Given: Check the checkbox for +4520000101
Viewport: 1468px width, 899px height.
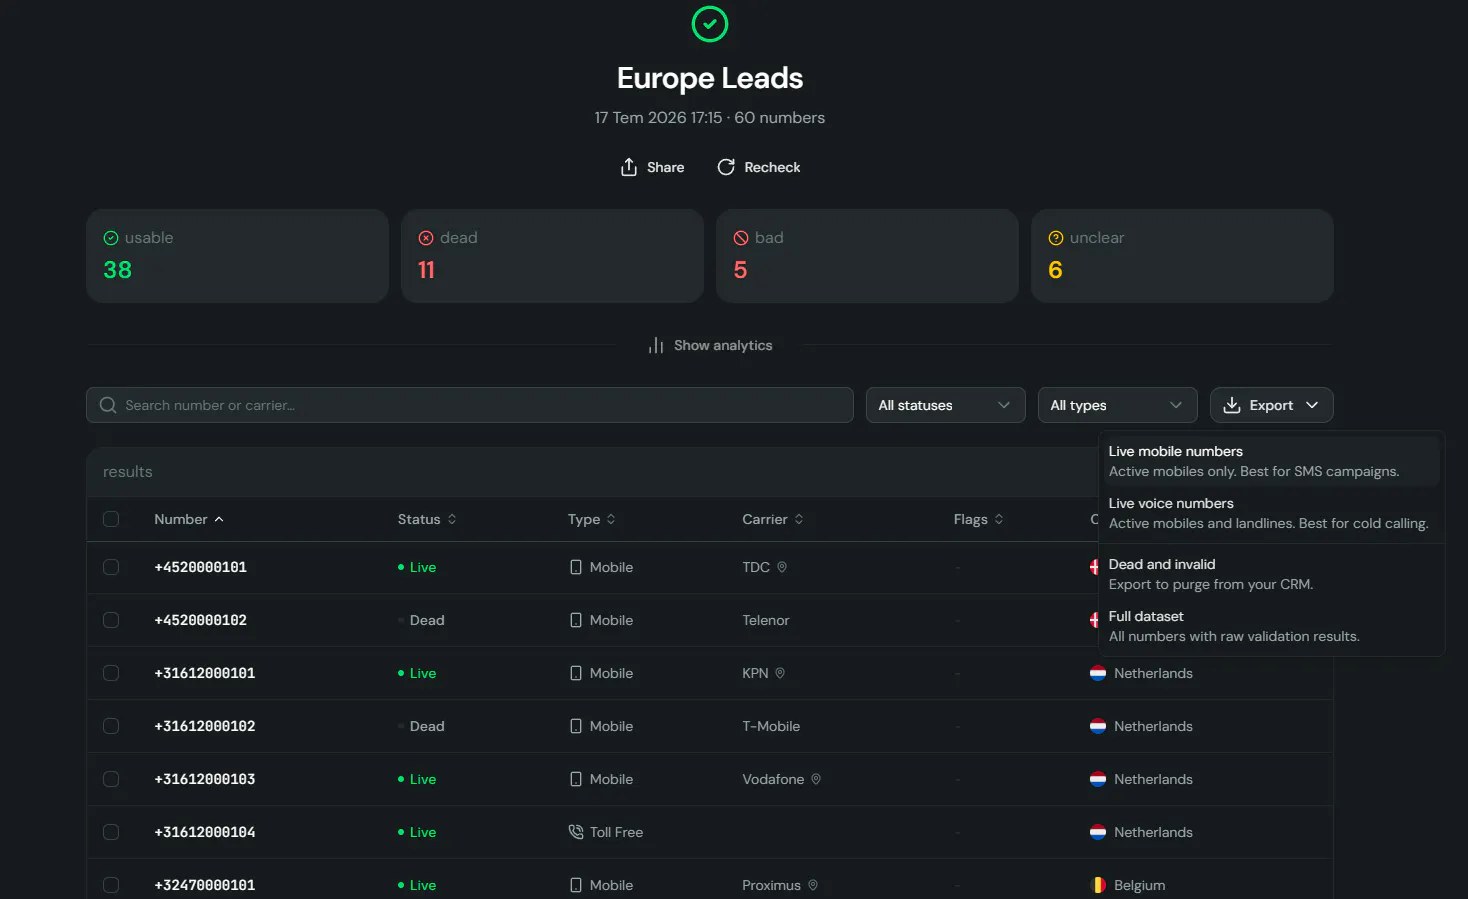Looking at the screenshot, I should click(x=111, y=567).
